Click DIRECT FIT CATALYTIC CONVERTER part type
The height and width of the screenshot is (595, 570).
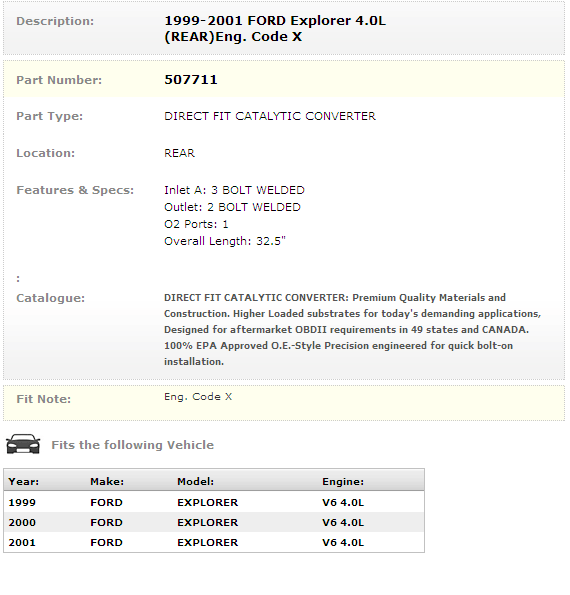click(x=270, y=116)
